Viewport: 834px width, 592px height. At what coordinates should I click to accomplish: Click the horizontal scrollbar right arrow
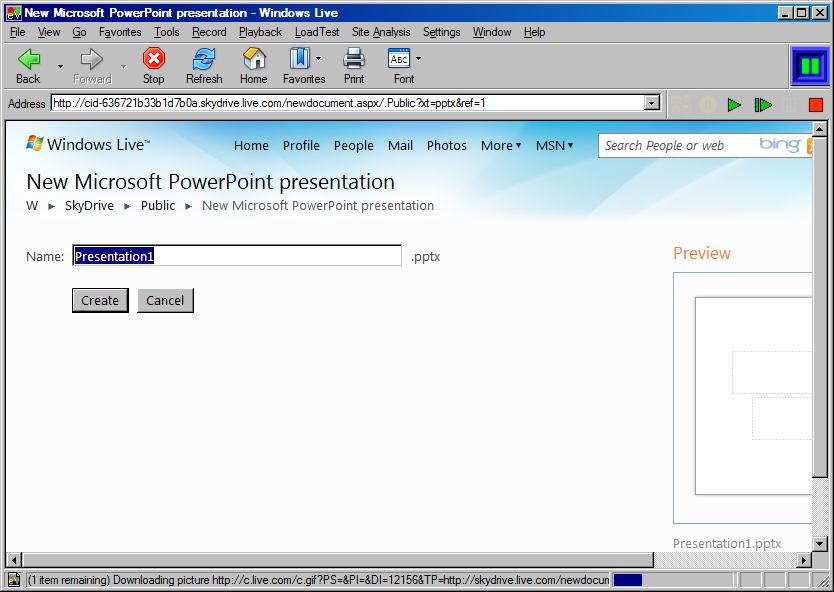804,560
